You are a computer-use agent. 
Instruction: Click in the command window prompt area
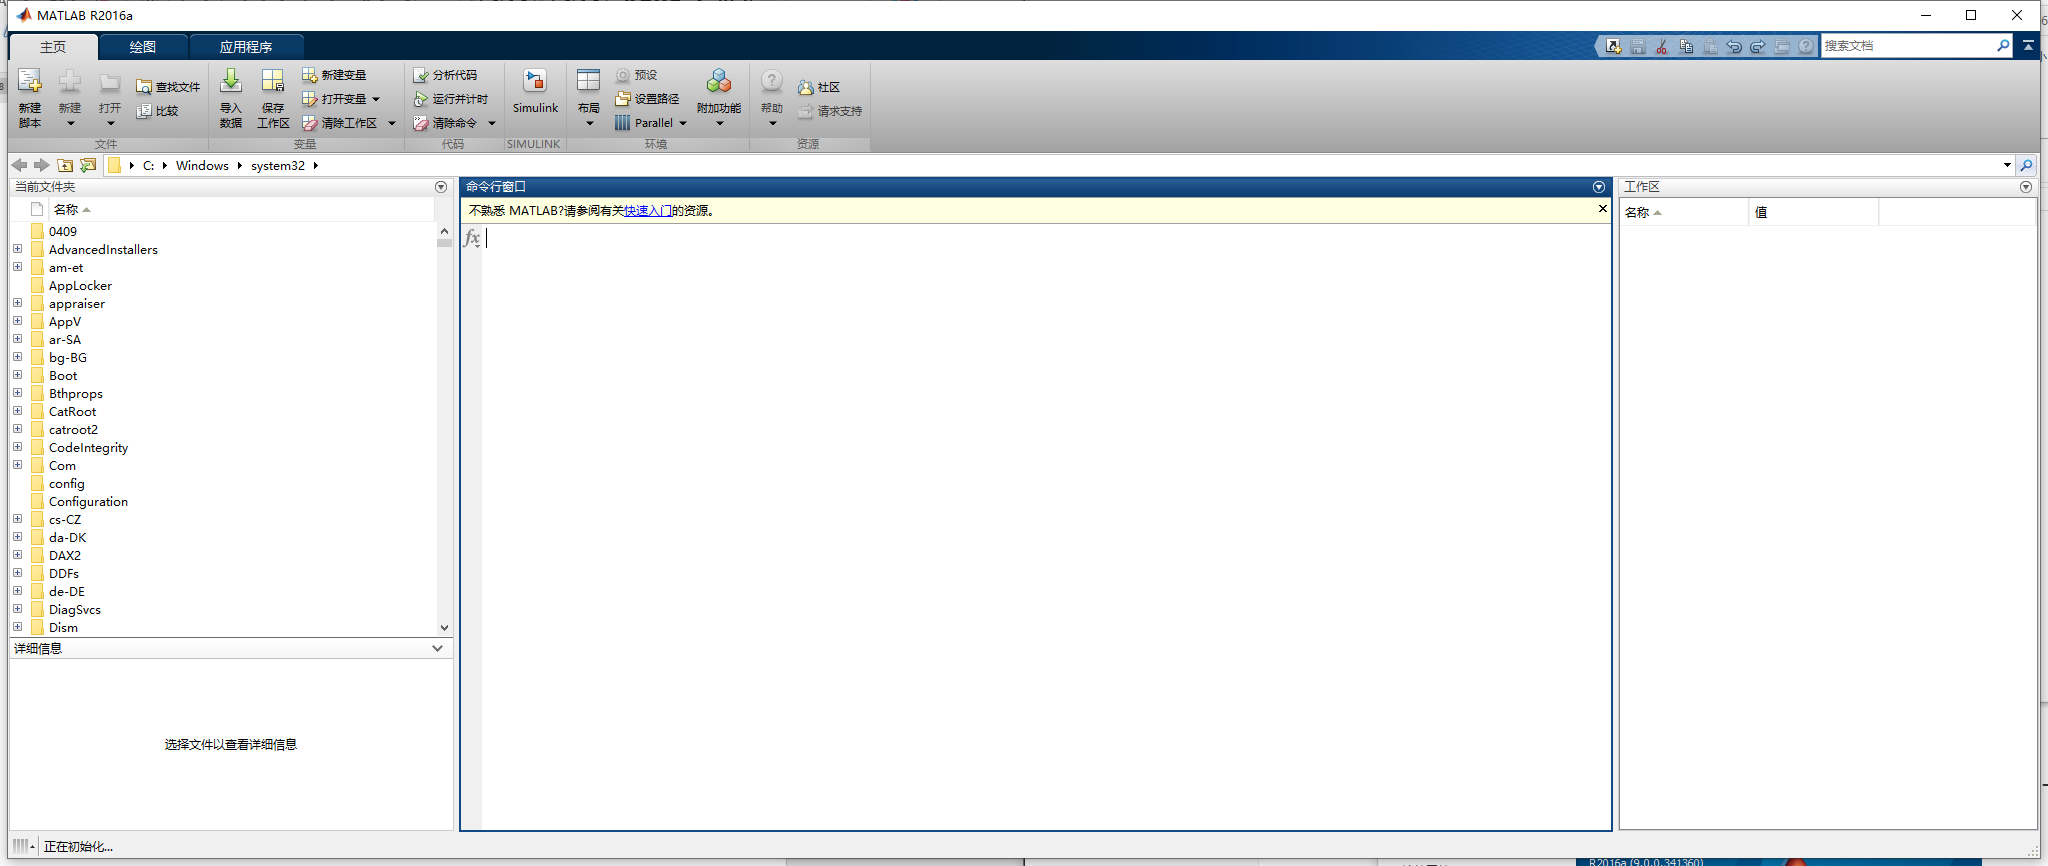[1046, 525]
